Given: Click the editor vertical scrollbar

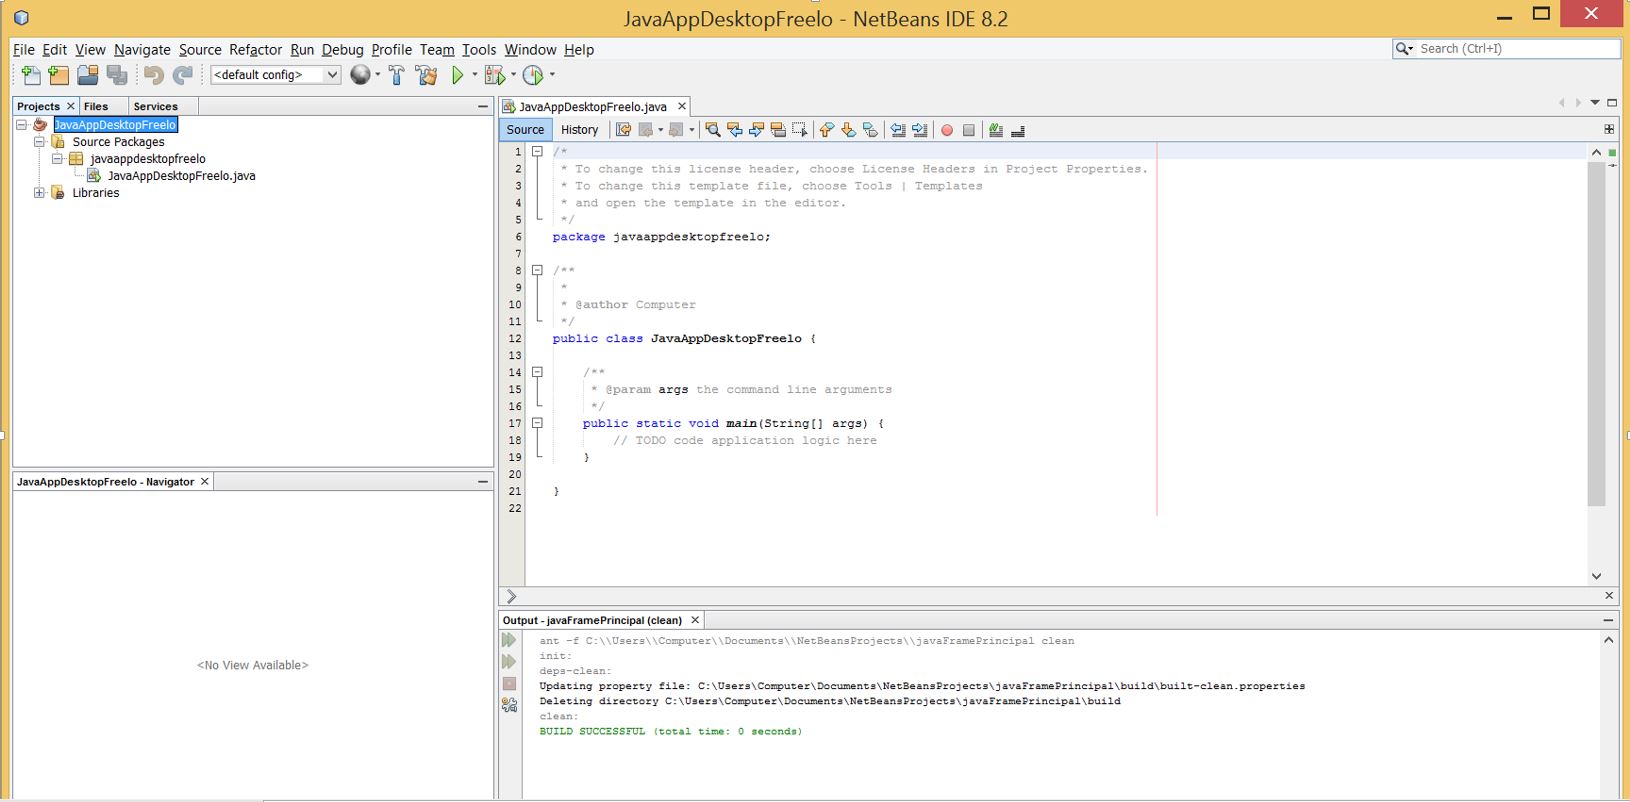Looking at the screenshot, I should click(1596, 333).
